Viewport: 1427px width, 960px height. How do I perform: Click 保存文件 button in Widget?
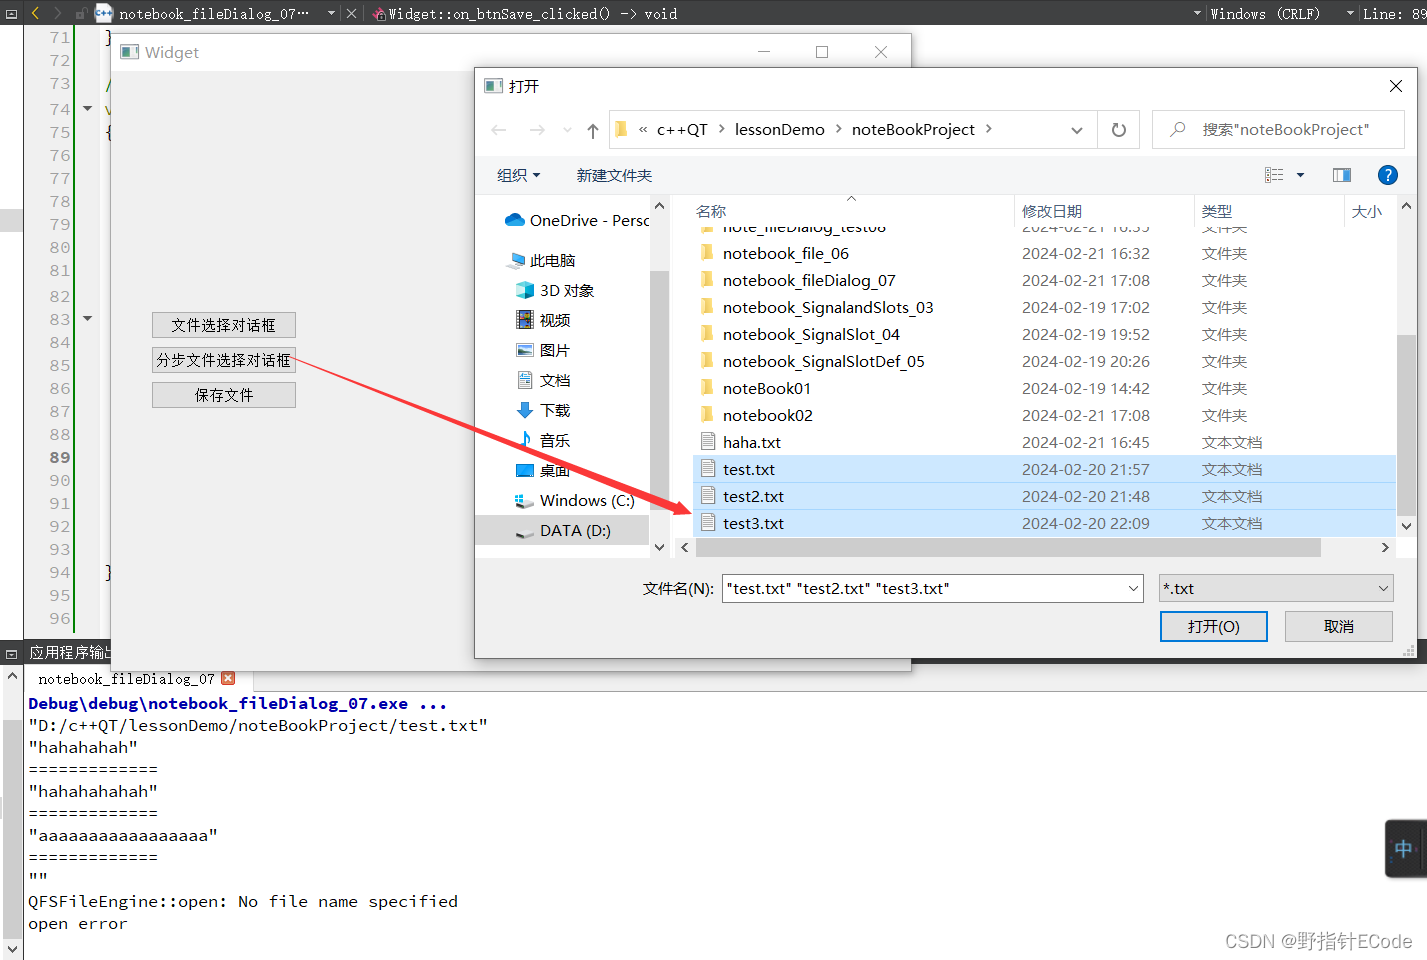pyautogui.click(x=224, y=395)
